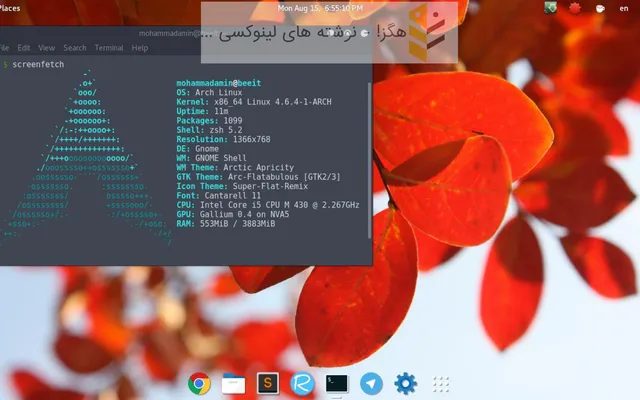Image resolution: width=640 pixels, height=400 pixels.
Task: Open the terminal File menu
Action: 4,48
